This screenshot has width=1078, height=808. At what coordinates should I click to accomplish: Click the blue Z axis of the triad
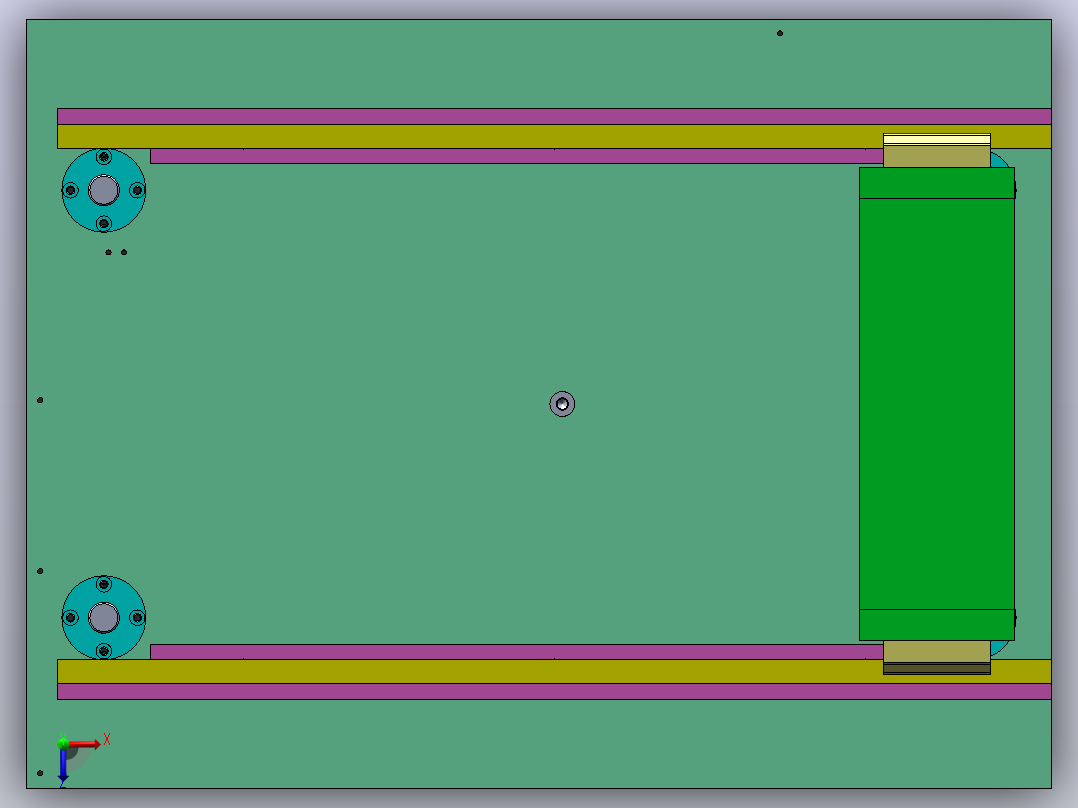point(63,765)
